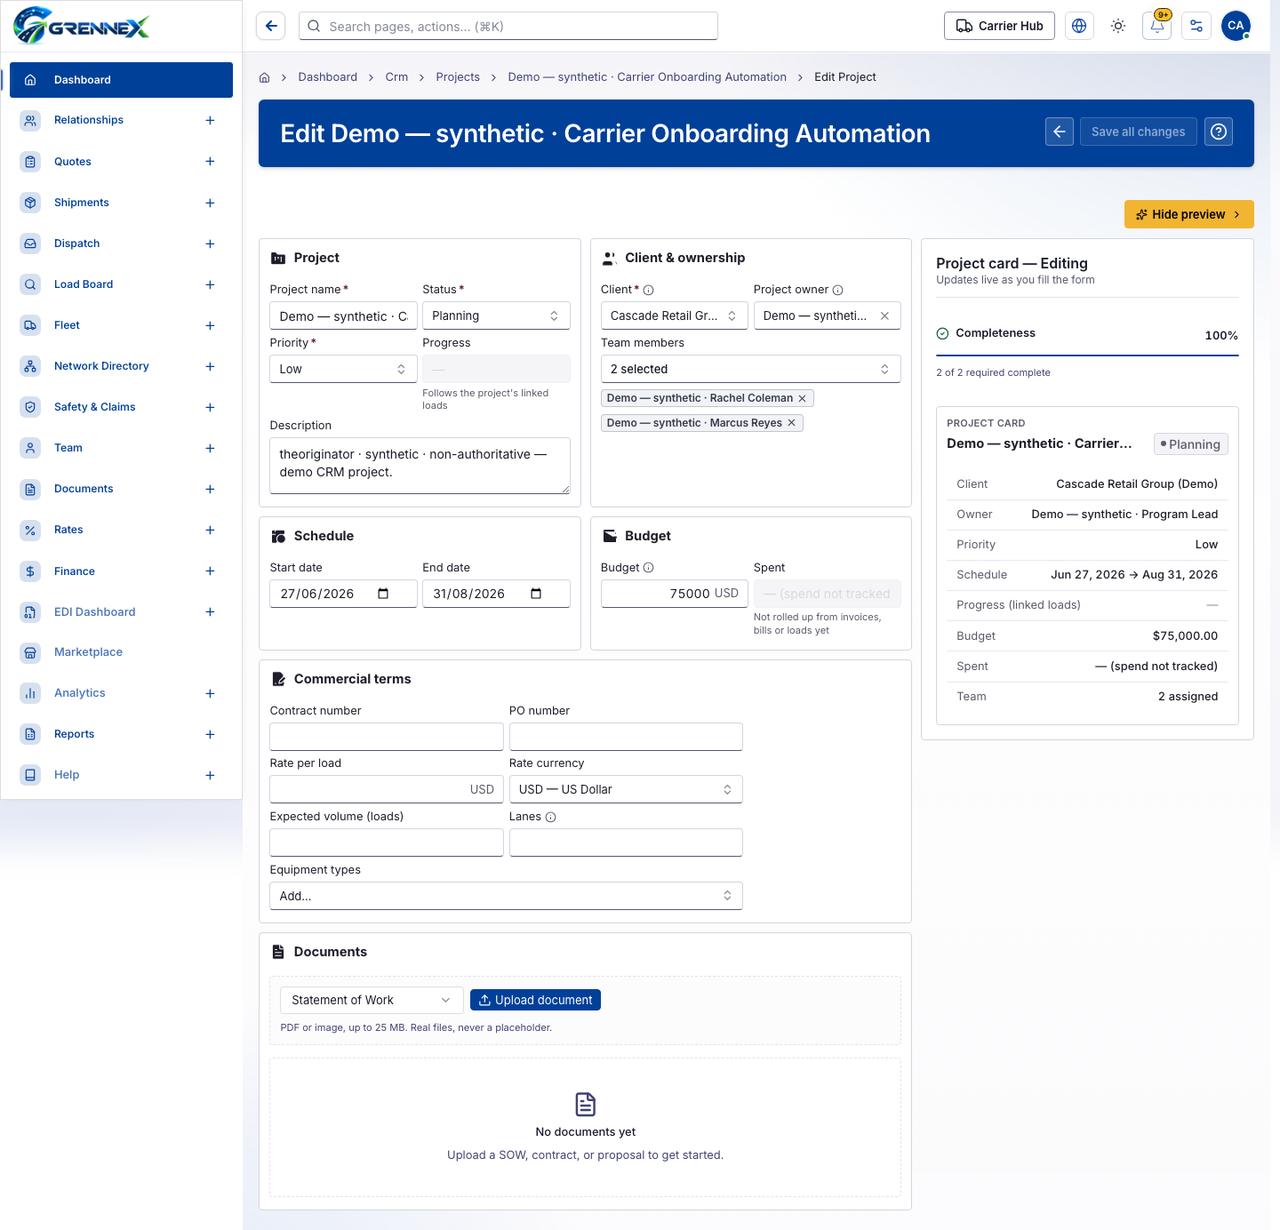Open the End date calendar picker icon

(536, 594)
